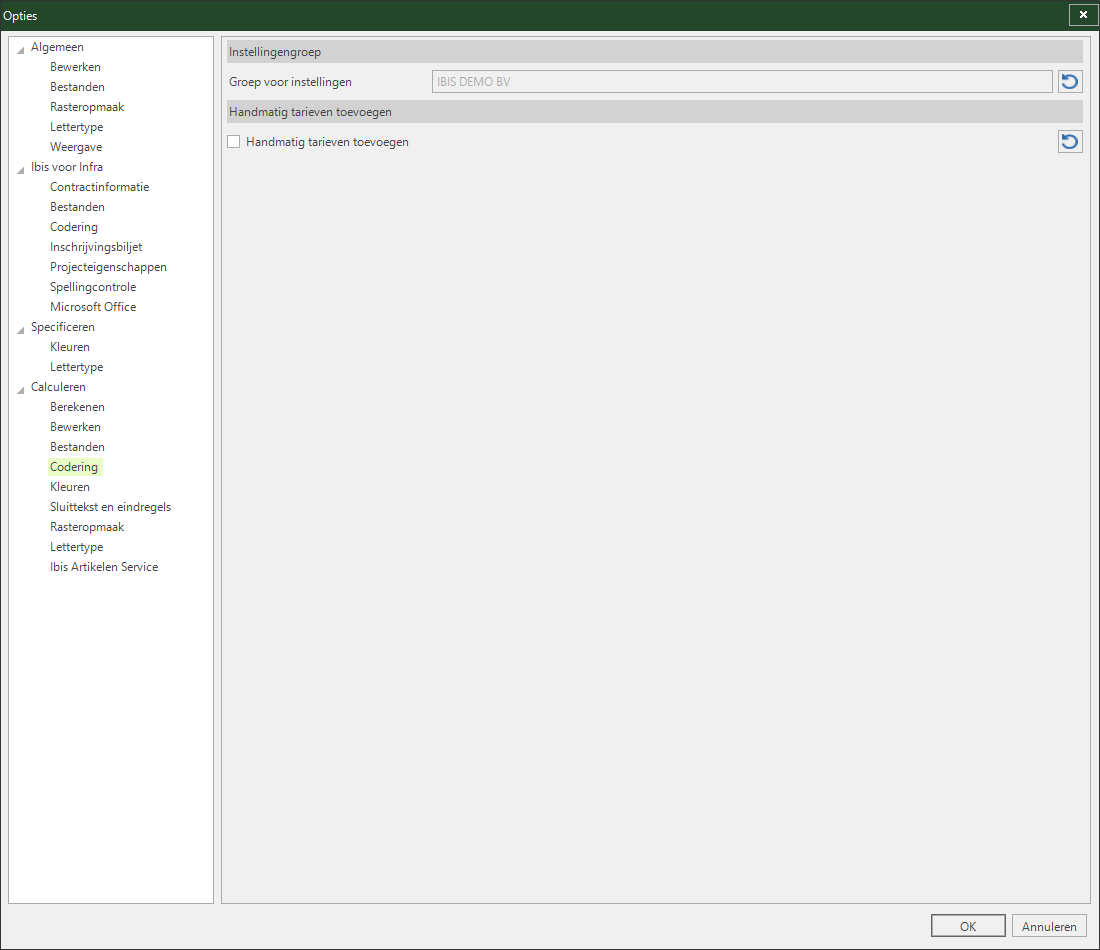The image size is (1100, 950).
Task: Open Berekenen under Calculeren
Action: click(77, 407)
